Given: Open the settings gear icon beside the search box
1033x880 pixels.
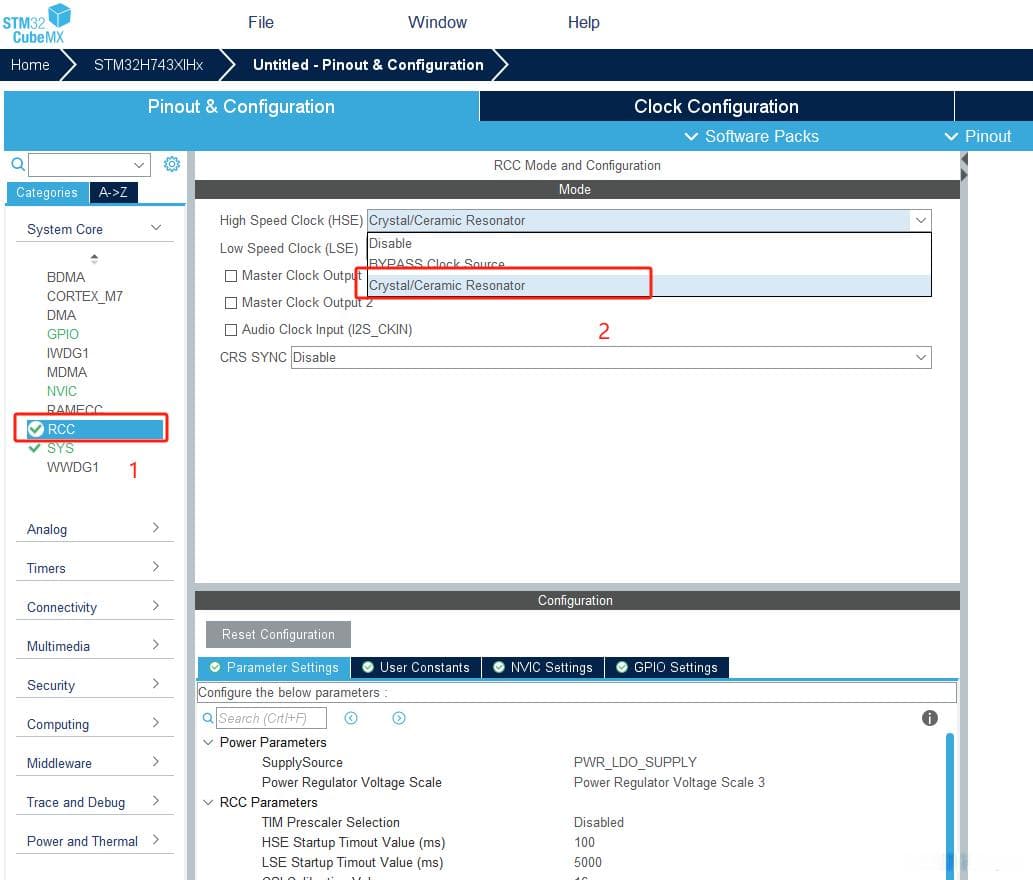Looking at the screenshot, I should click(172, 164).
